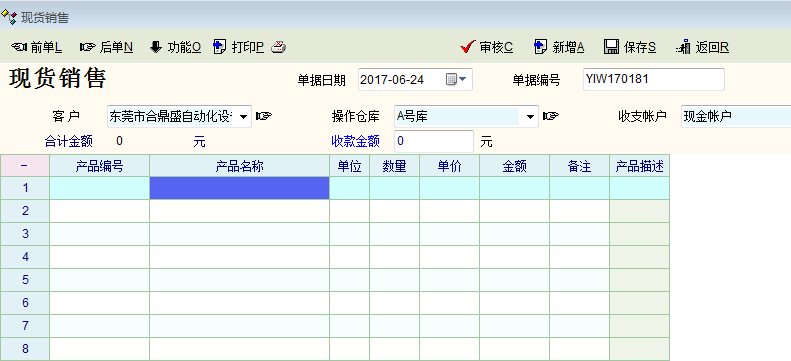Select row header 7
Image resolution: width=791 pixels, height=361 pixels.
(25, 326)
